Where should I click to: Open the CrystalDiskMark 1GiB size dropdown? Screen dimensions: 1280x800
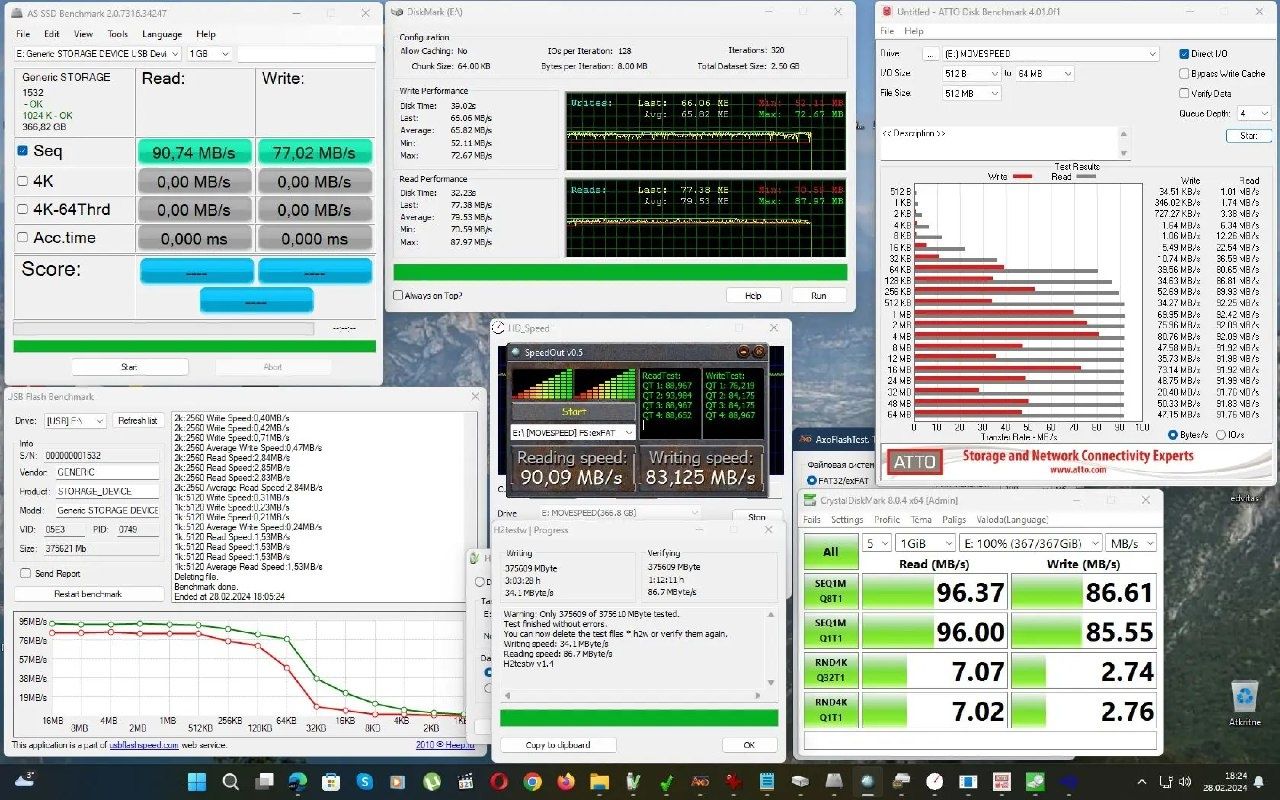(x=924, y=543)
